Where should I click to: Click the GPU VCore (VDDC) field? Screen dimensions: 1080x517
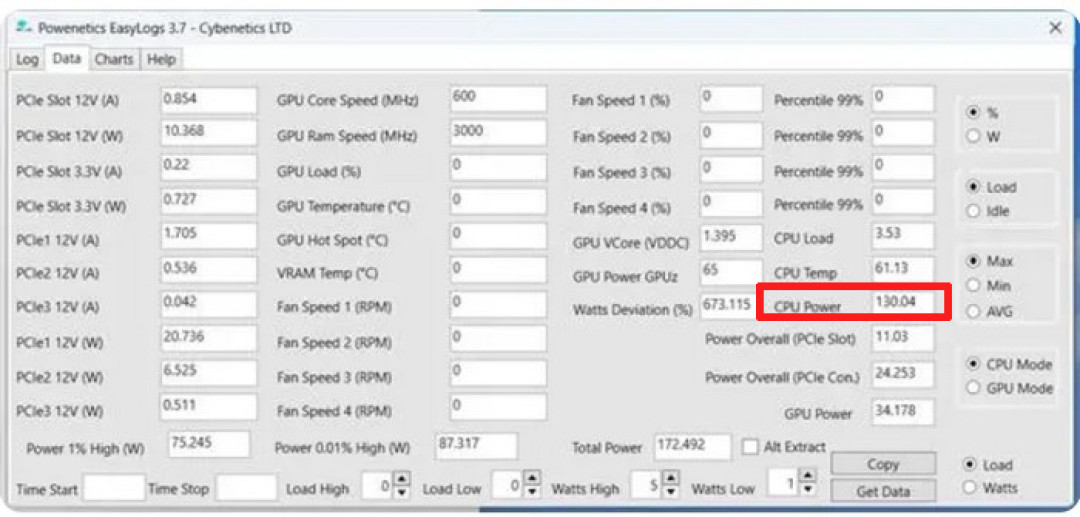point(731,238)
